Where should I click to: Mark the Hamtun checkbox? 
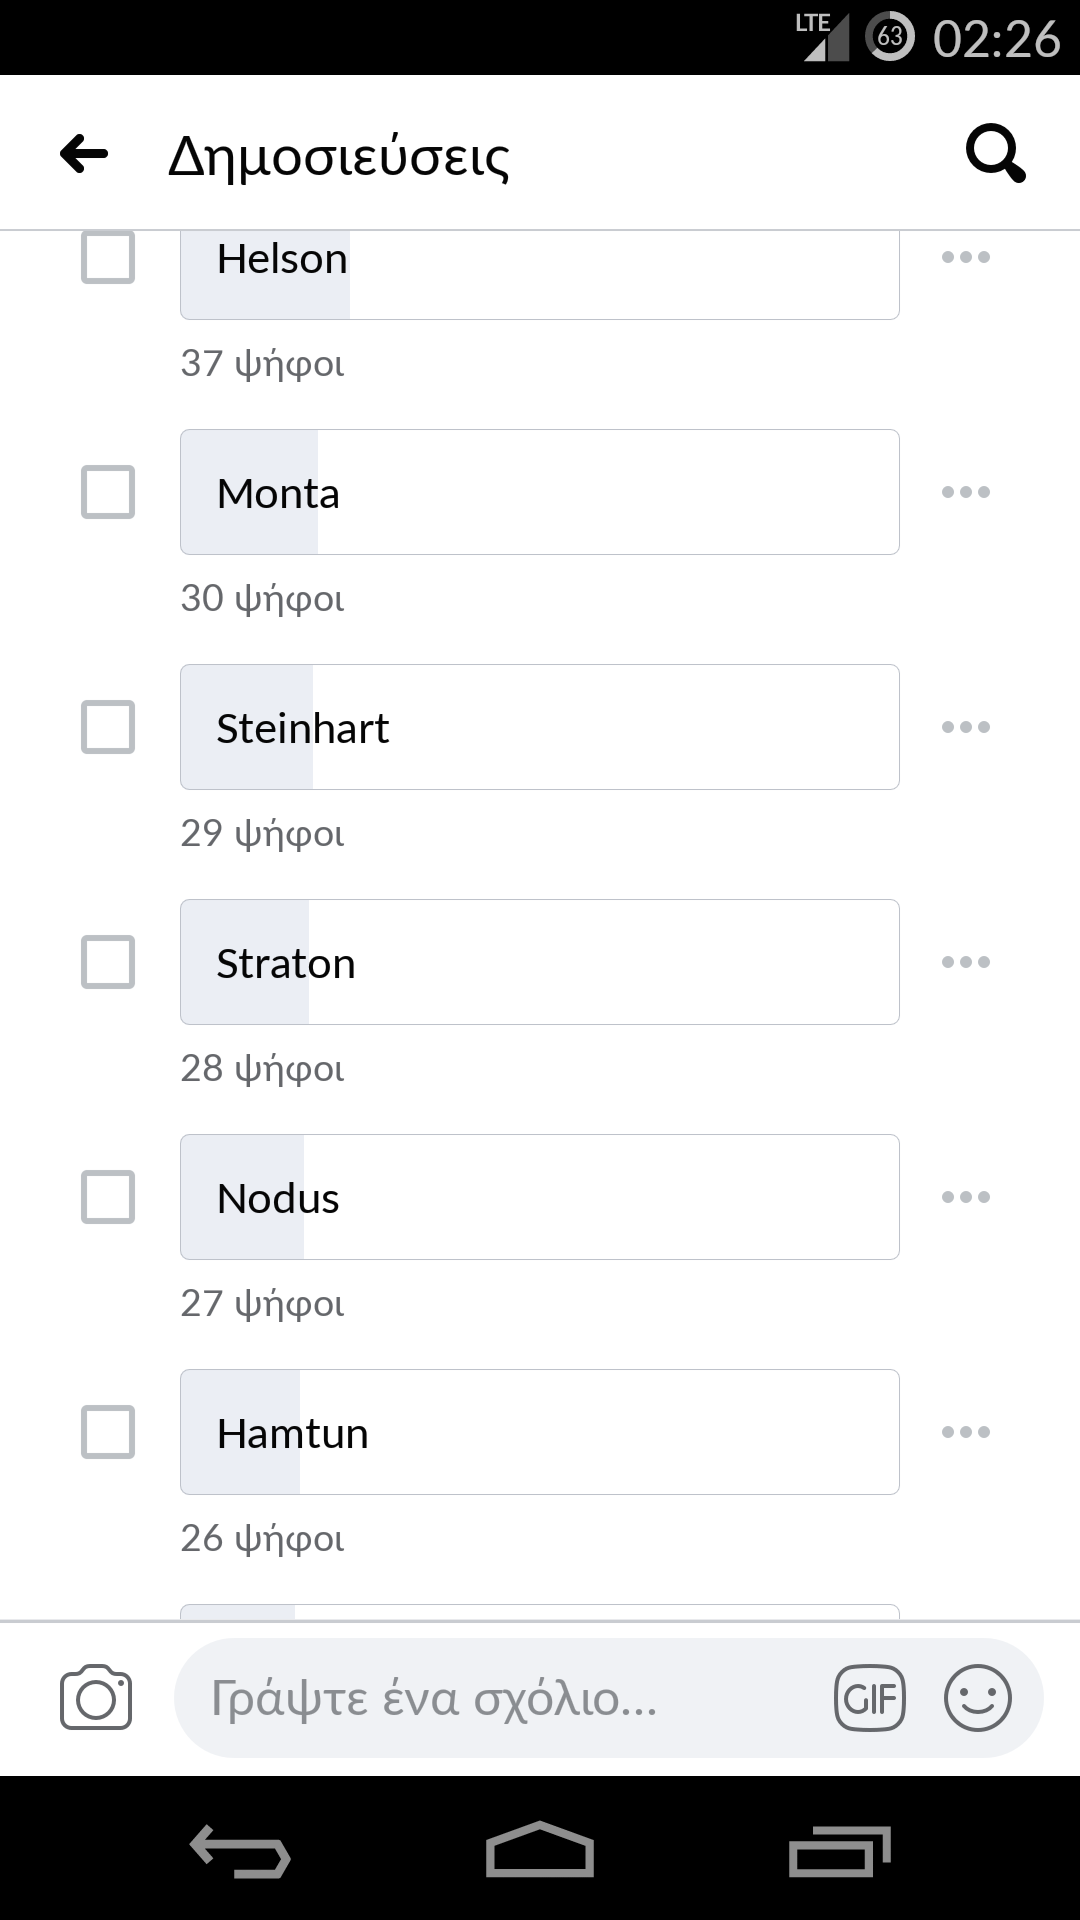[108, 1432]
